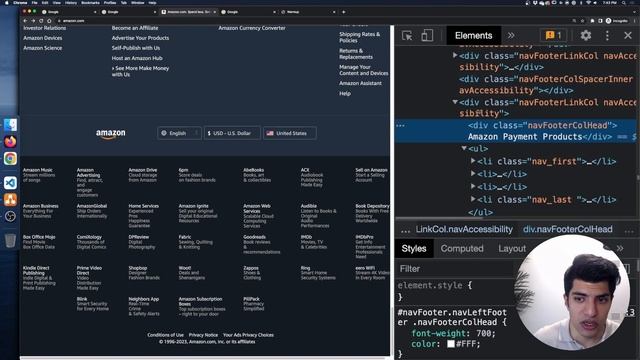Click the browser forward arrow
The image size is (640, 360).
(33, 20)
